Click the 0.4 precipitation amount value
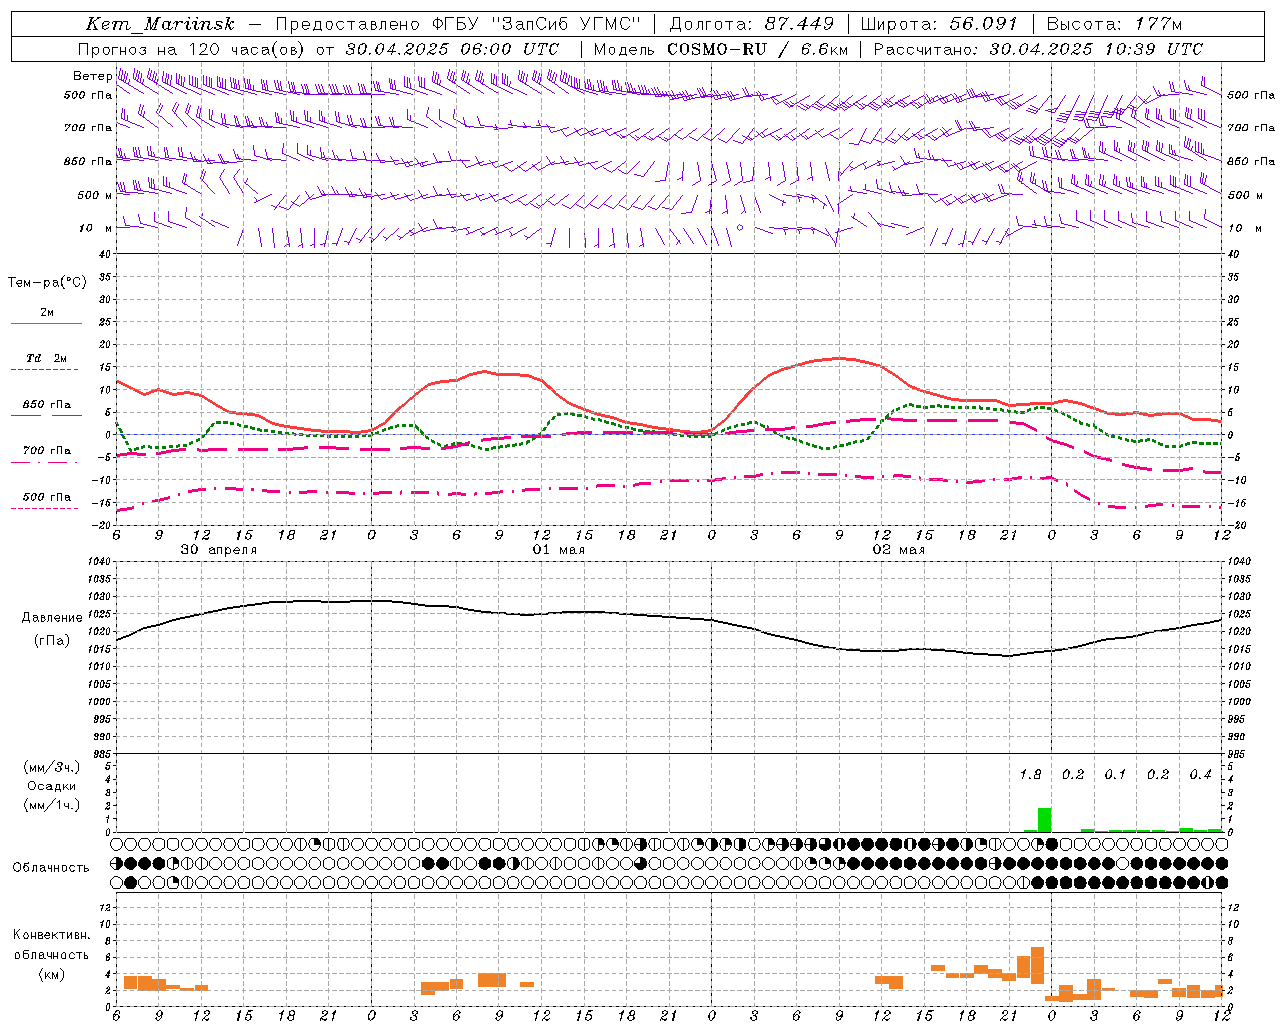Screen dimensions: 1280x1024 1200,775
